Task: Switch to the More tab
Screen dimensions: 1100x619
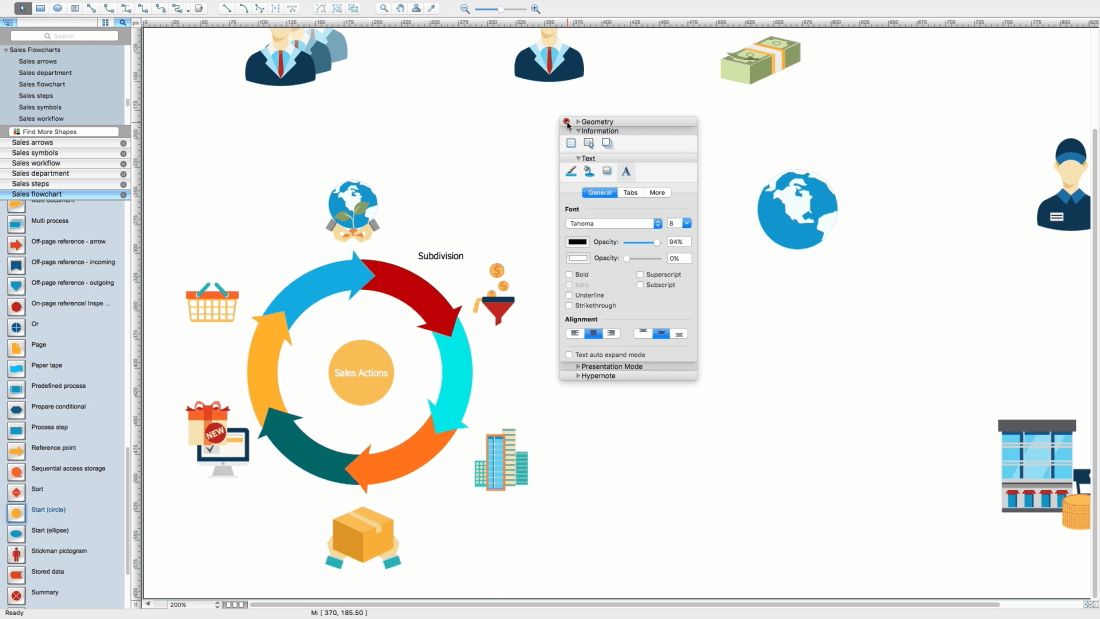Action: point(657,192)
